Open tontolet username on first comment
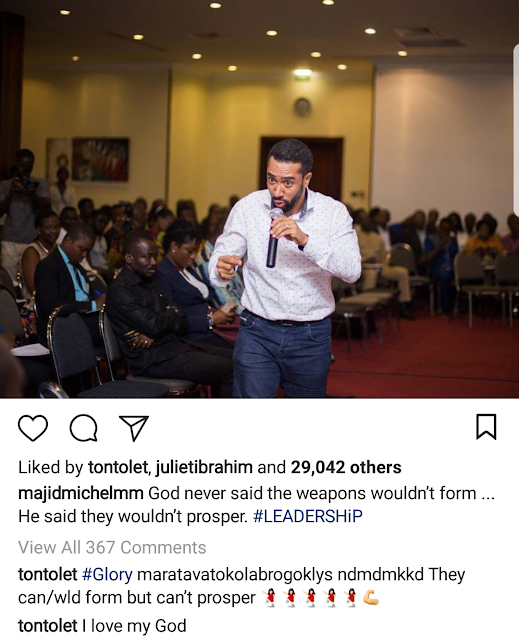This screenshot has height=640, width=519. (48, 574)
